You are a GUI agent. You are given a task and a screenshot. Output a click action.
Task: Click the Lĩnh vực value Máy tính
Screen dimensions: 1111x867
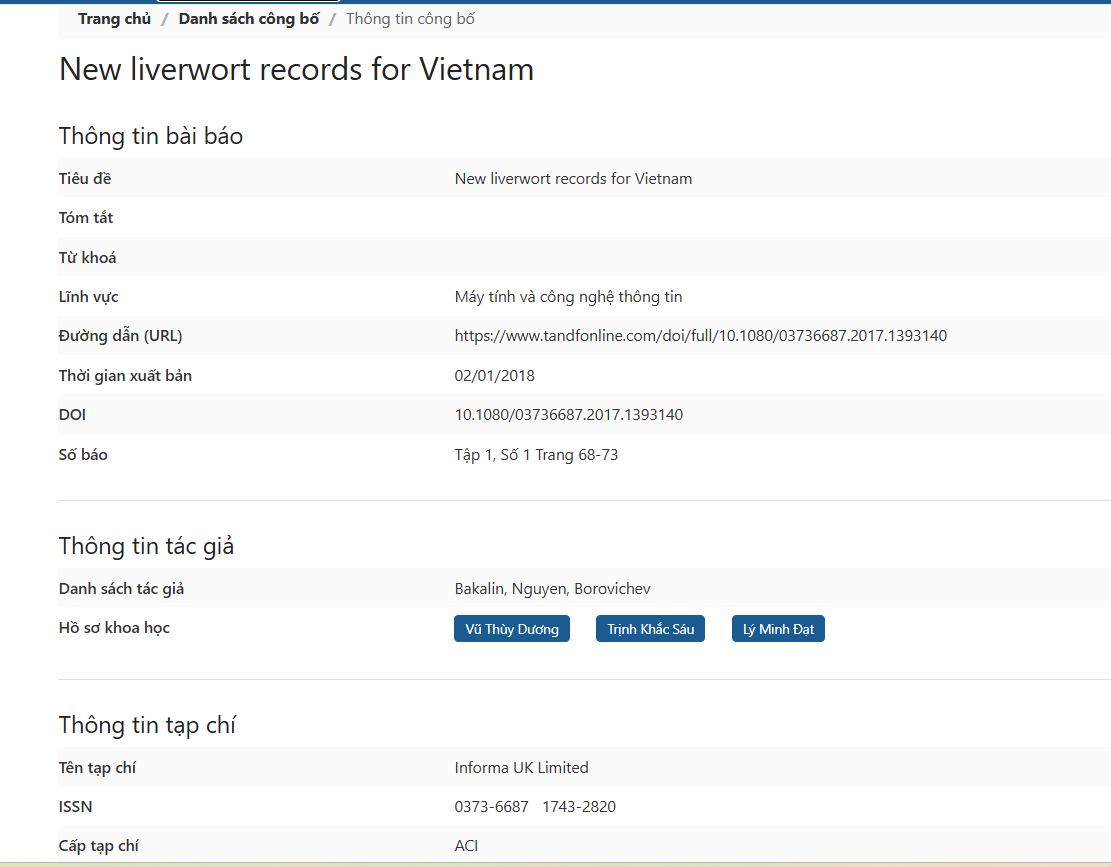coord(568,297)
